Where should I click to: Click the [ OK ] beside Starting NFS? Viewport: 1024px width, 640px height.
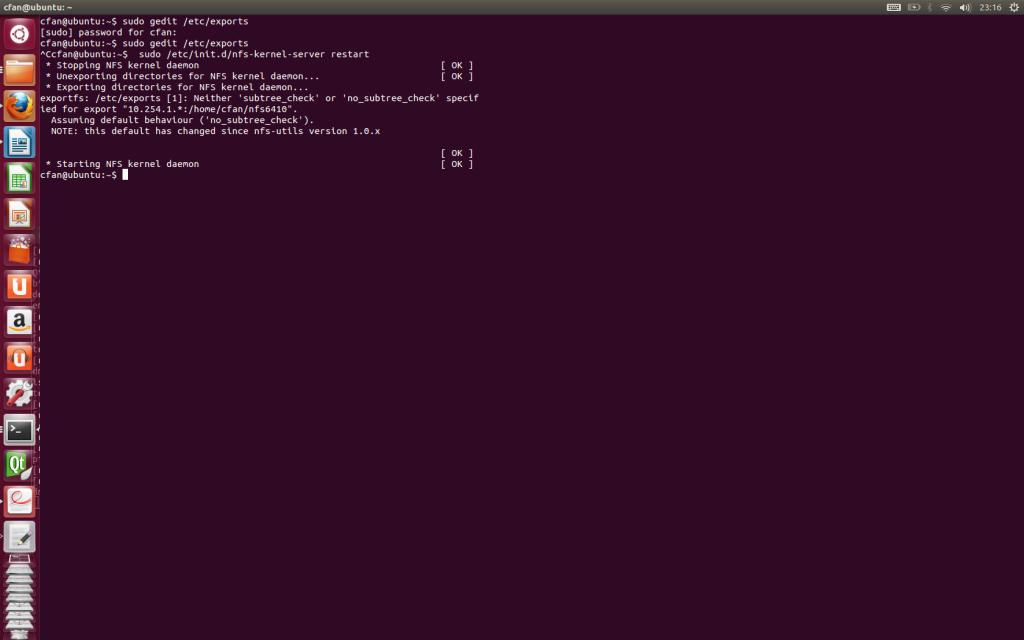tap(456, 164)
